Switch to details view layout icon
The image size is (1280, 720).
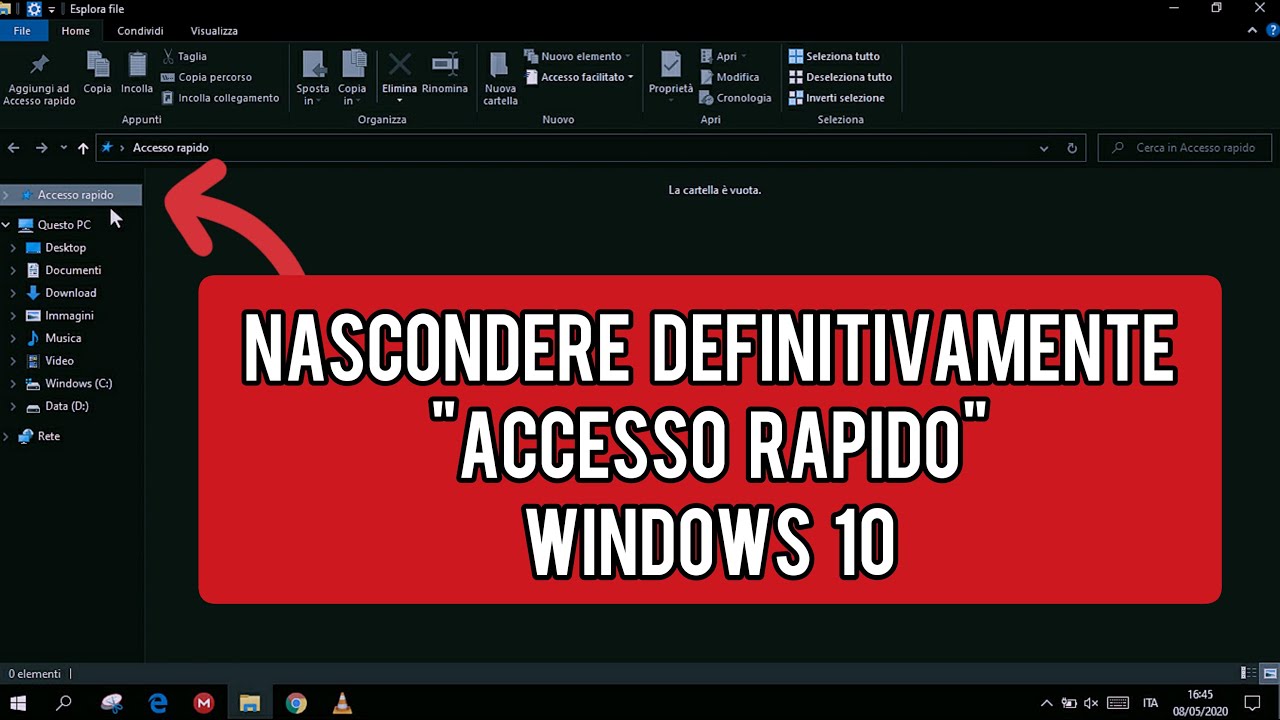tap(1249, 674)
